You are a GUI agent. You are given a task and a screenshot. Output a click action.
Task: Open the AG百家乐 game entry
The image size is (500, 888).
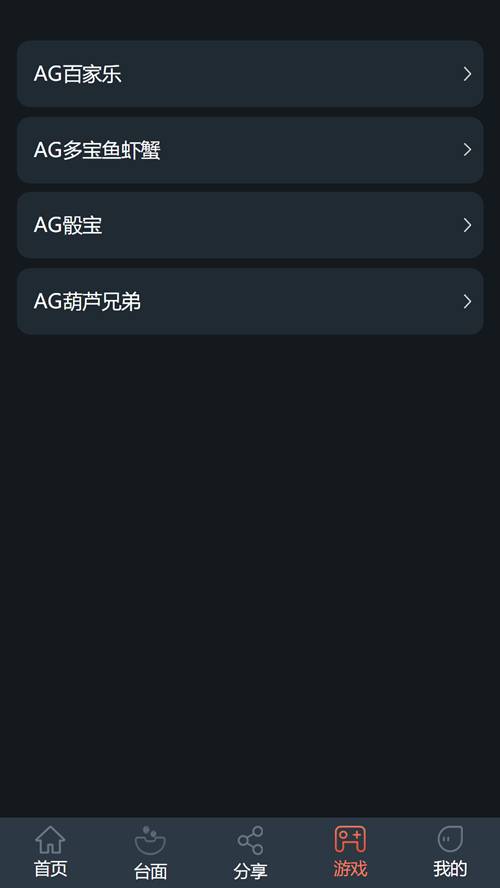[x=250, y=74]
